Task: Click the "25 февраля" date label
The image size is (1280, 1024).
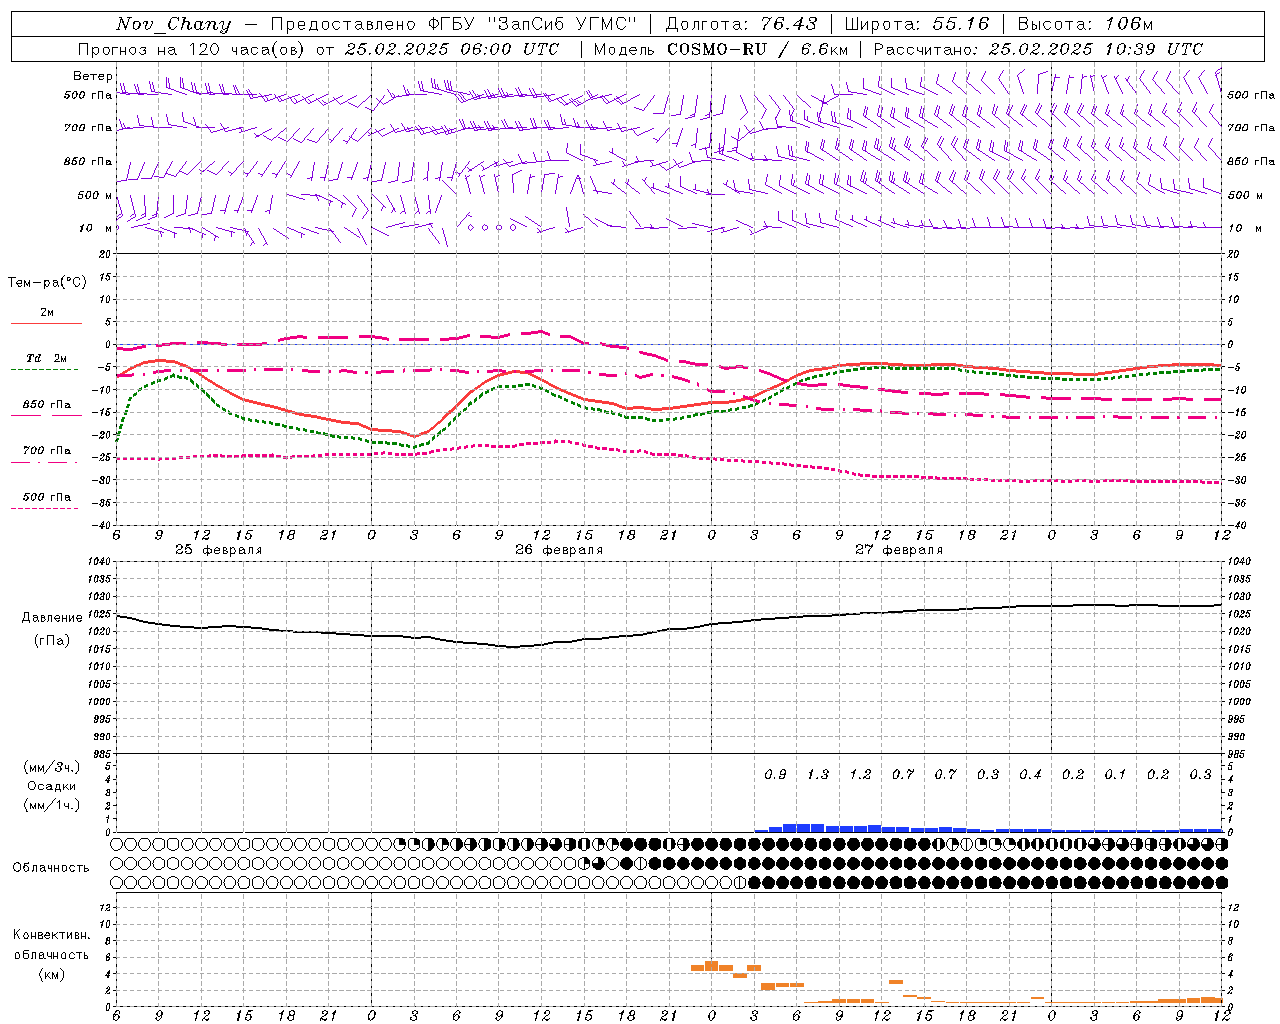Action: pos(218,550)
